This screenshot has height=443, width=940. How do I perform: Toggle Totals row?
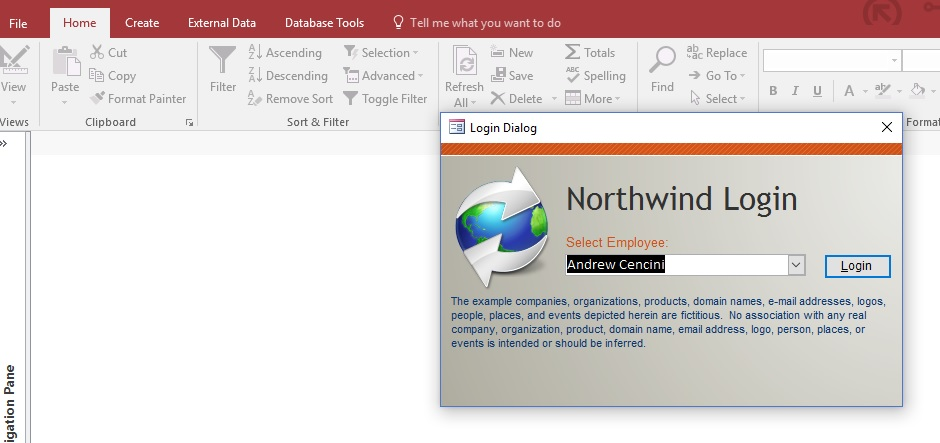[590, 53]
